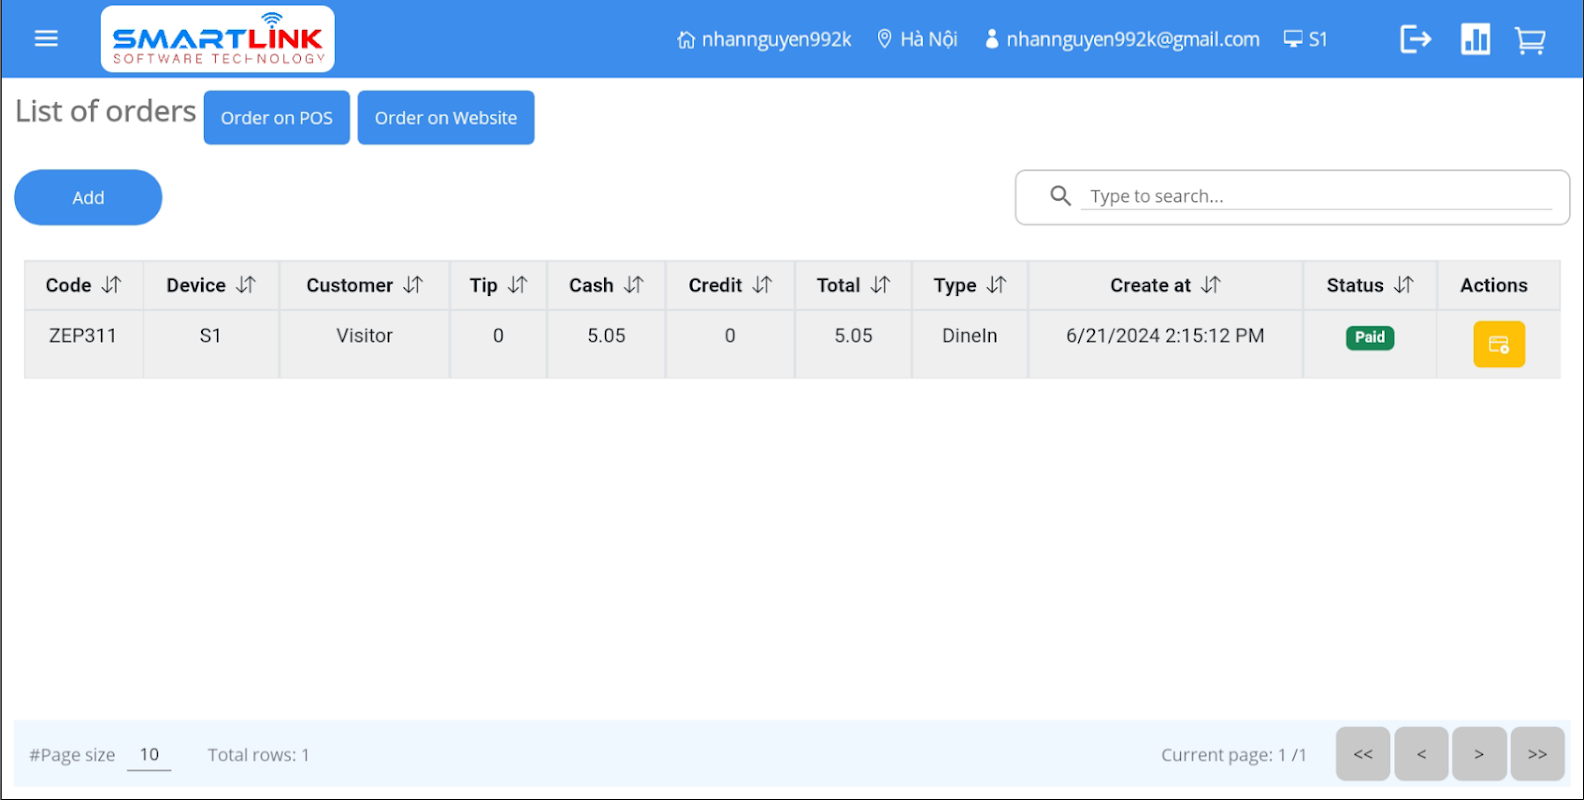The height and width of the screenshot is (800, 1584).
Task: Sort by Total column
Action: click(x=880, y=285)
